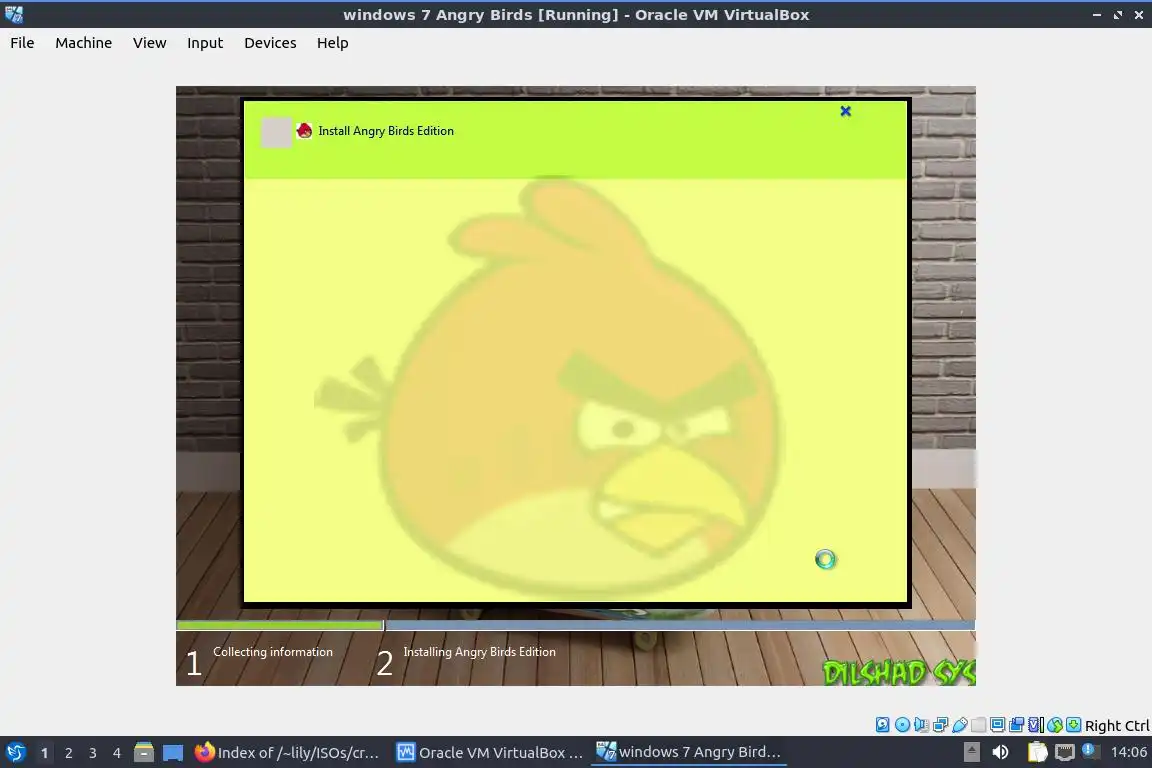Viewport: 1152px width, 768px height.
Task: Click the setup progress bar
Action: (x=575, y=625)
